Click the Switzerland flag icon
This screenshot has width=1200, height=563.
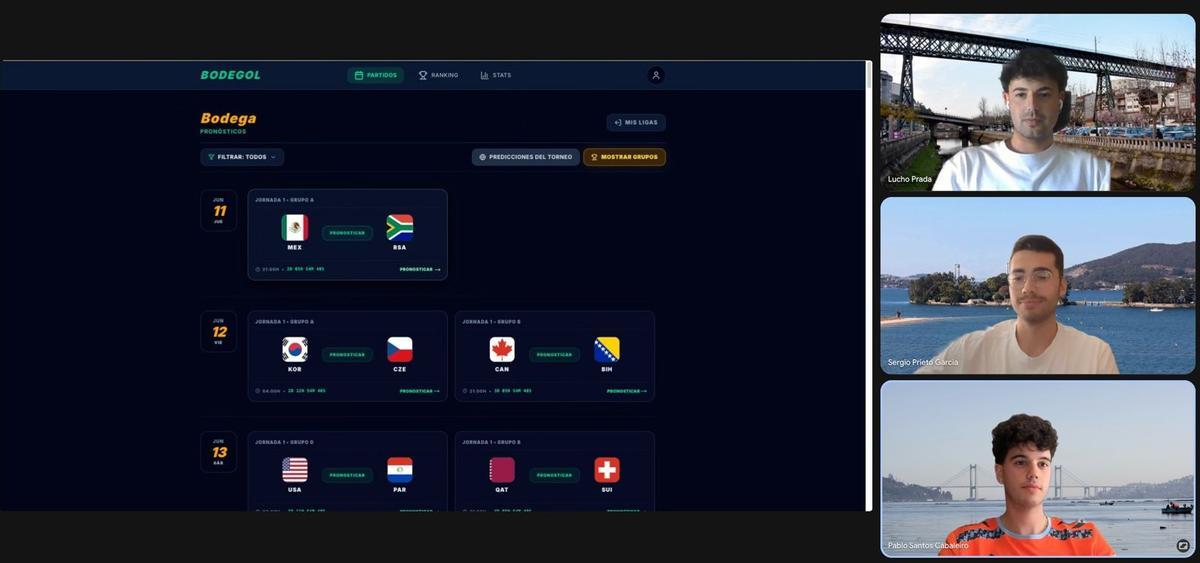(x=607, y=470)
